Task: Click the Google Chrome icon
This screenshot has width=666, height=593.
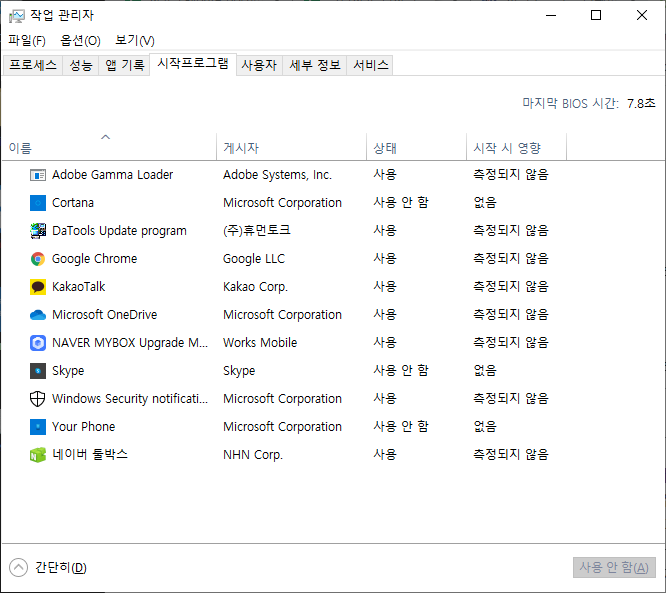Action: pyautogui.click(x=38, y=259)
